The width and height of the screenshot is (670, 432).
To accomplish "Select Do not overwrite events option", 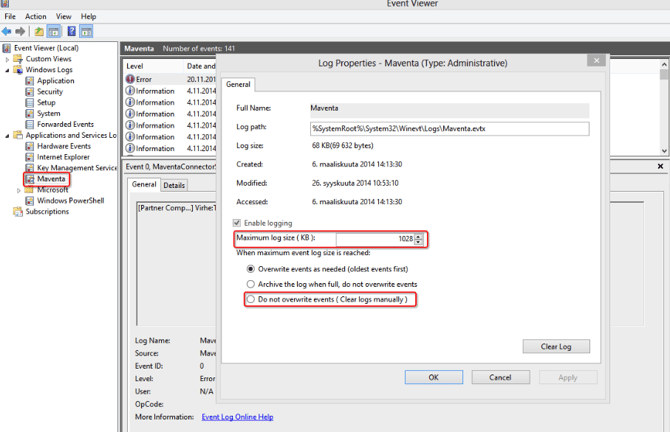I will click(x=251, y=300).
